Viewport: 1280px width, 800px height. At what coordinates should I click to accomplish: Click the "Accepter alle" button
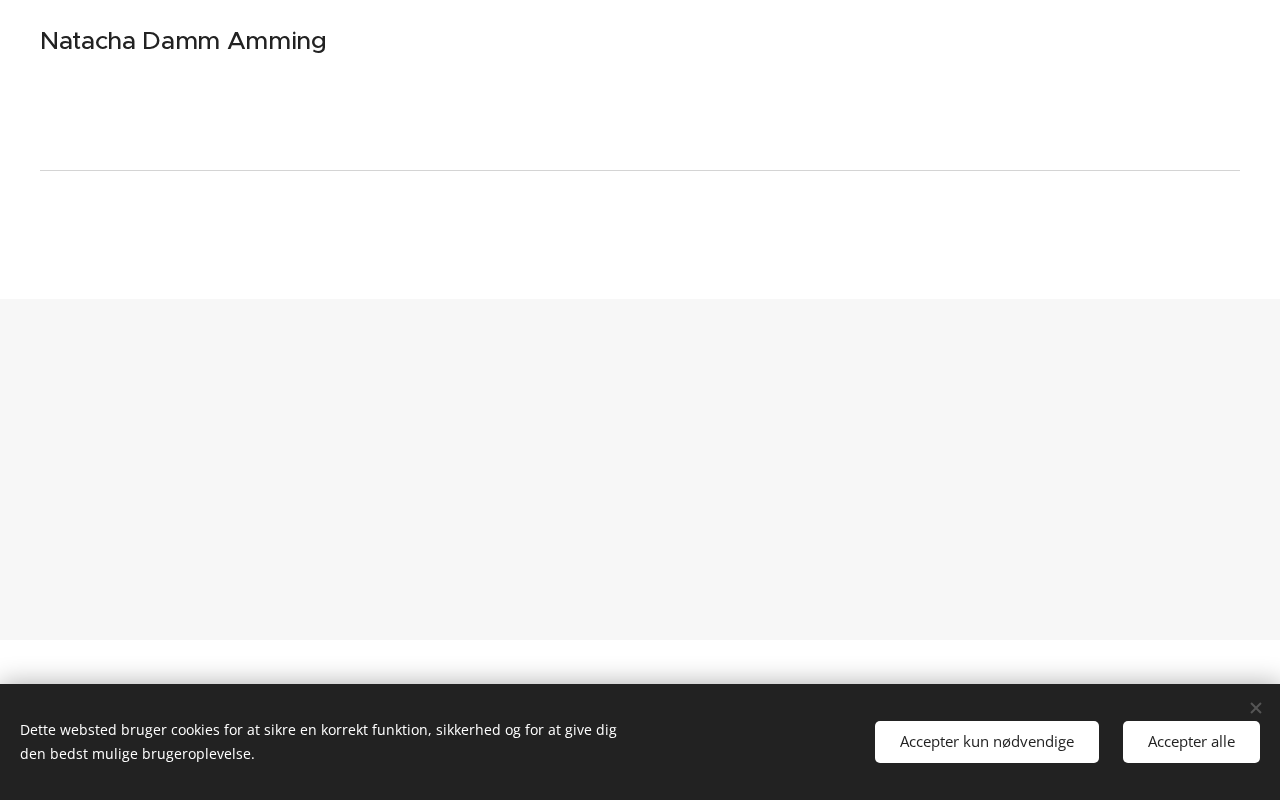[x=1191, y=742]
